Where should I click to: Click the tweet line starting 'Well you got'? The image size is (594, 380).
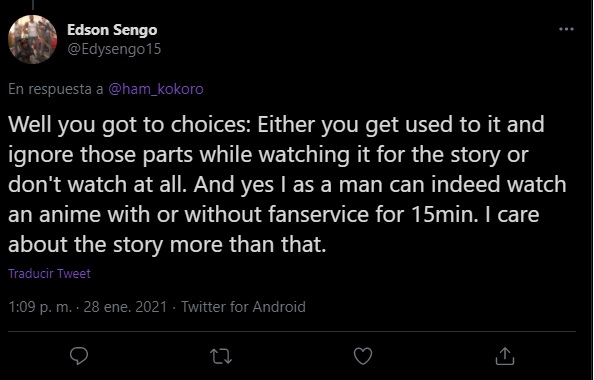click(x=276, y=125)
